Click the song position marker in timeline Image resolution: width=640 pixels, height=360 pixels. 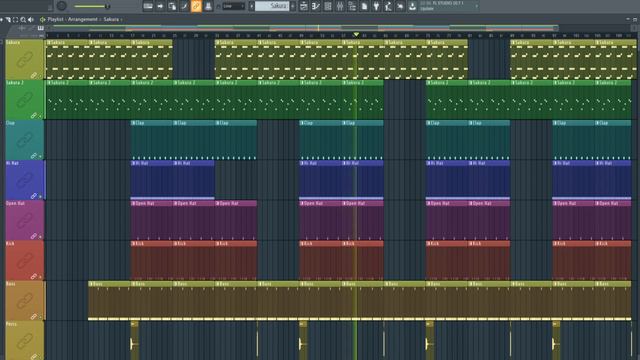(356, 35)
